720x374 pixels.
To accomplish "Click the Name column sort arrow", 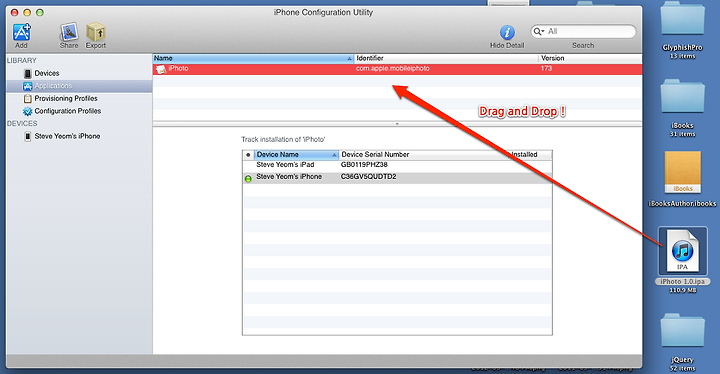I will click(349, 59).
